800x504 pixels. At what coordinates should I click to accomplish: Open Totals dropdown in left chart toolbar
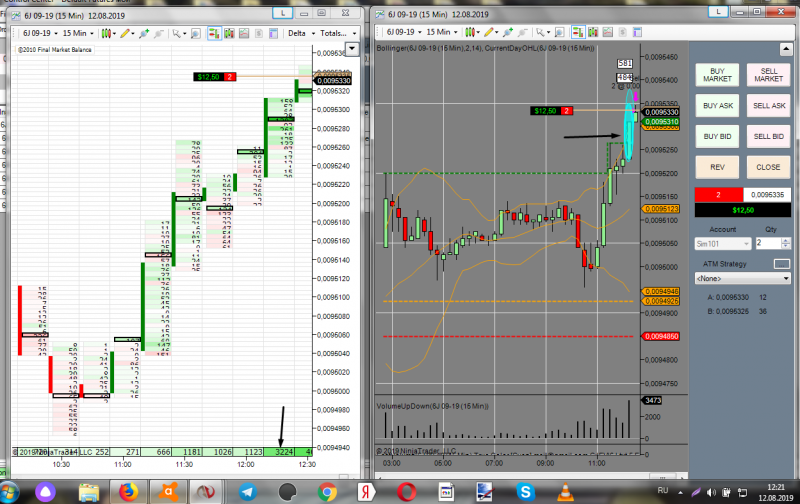click(338, 34)
